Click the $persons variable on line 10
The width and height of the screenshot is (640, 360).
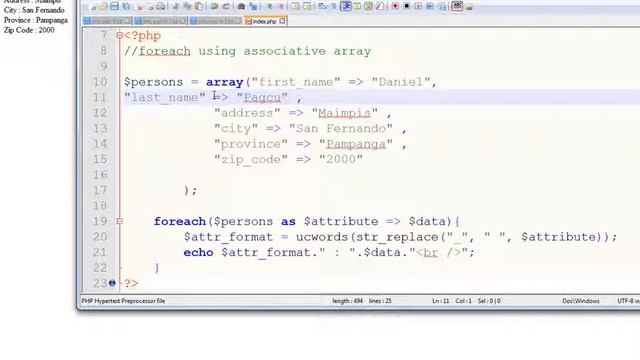pos(153,82)
